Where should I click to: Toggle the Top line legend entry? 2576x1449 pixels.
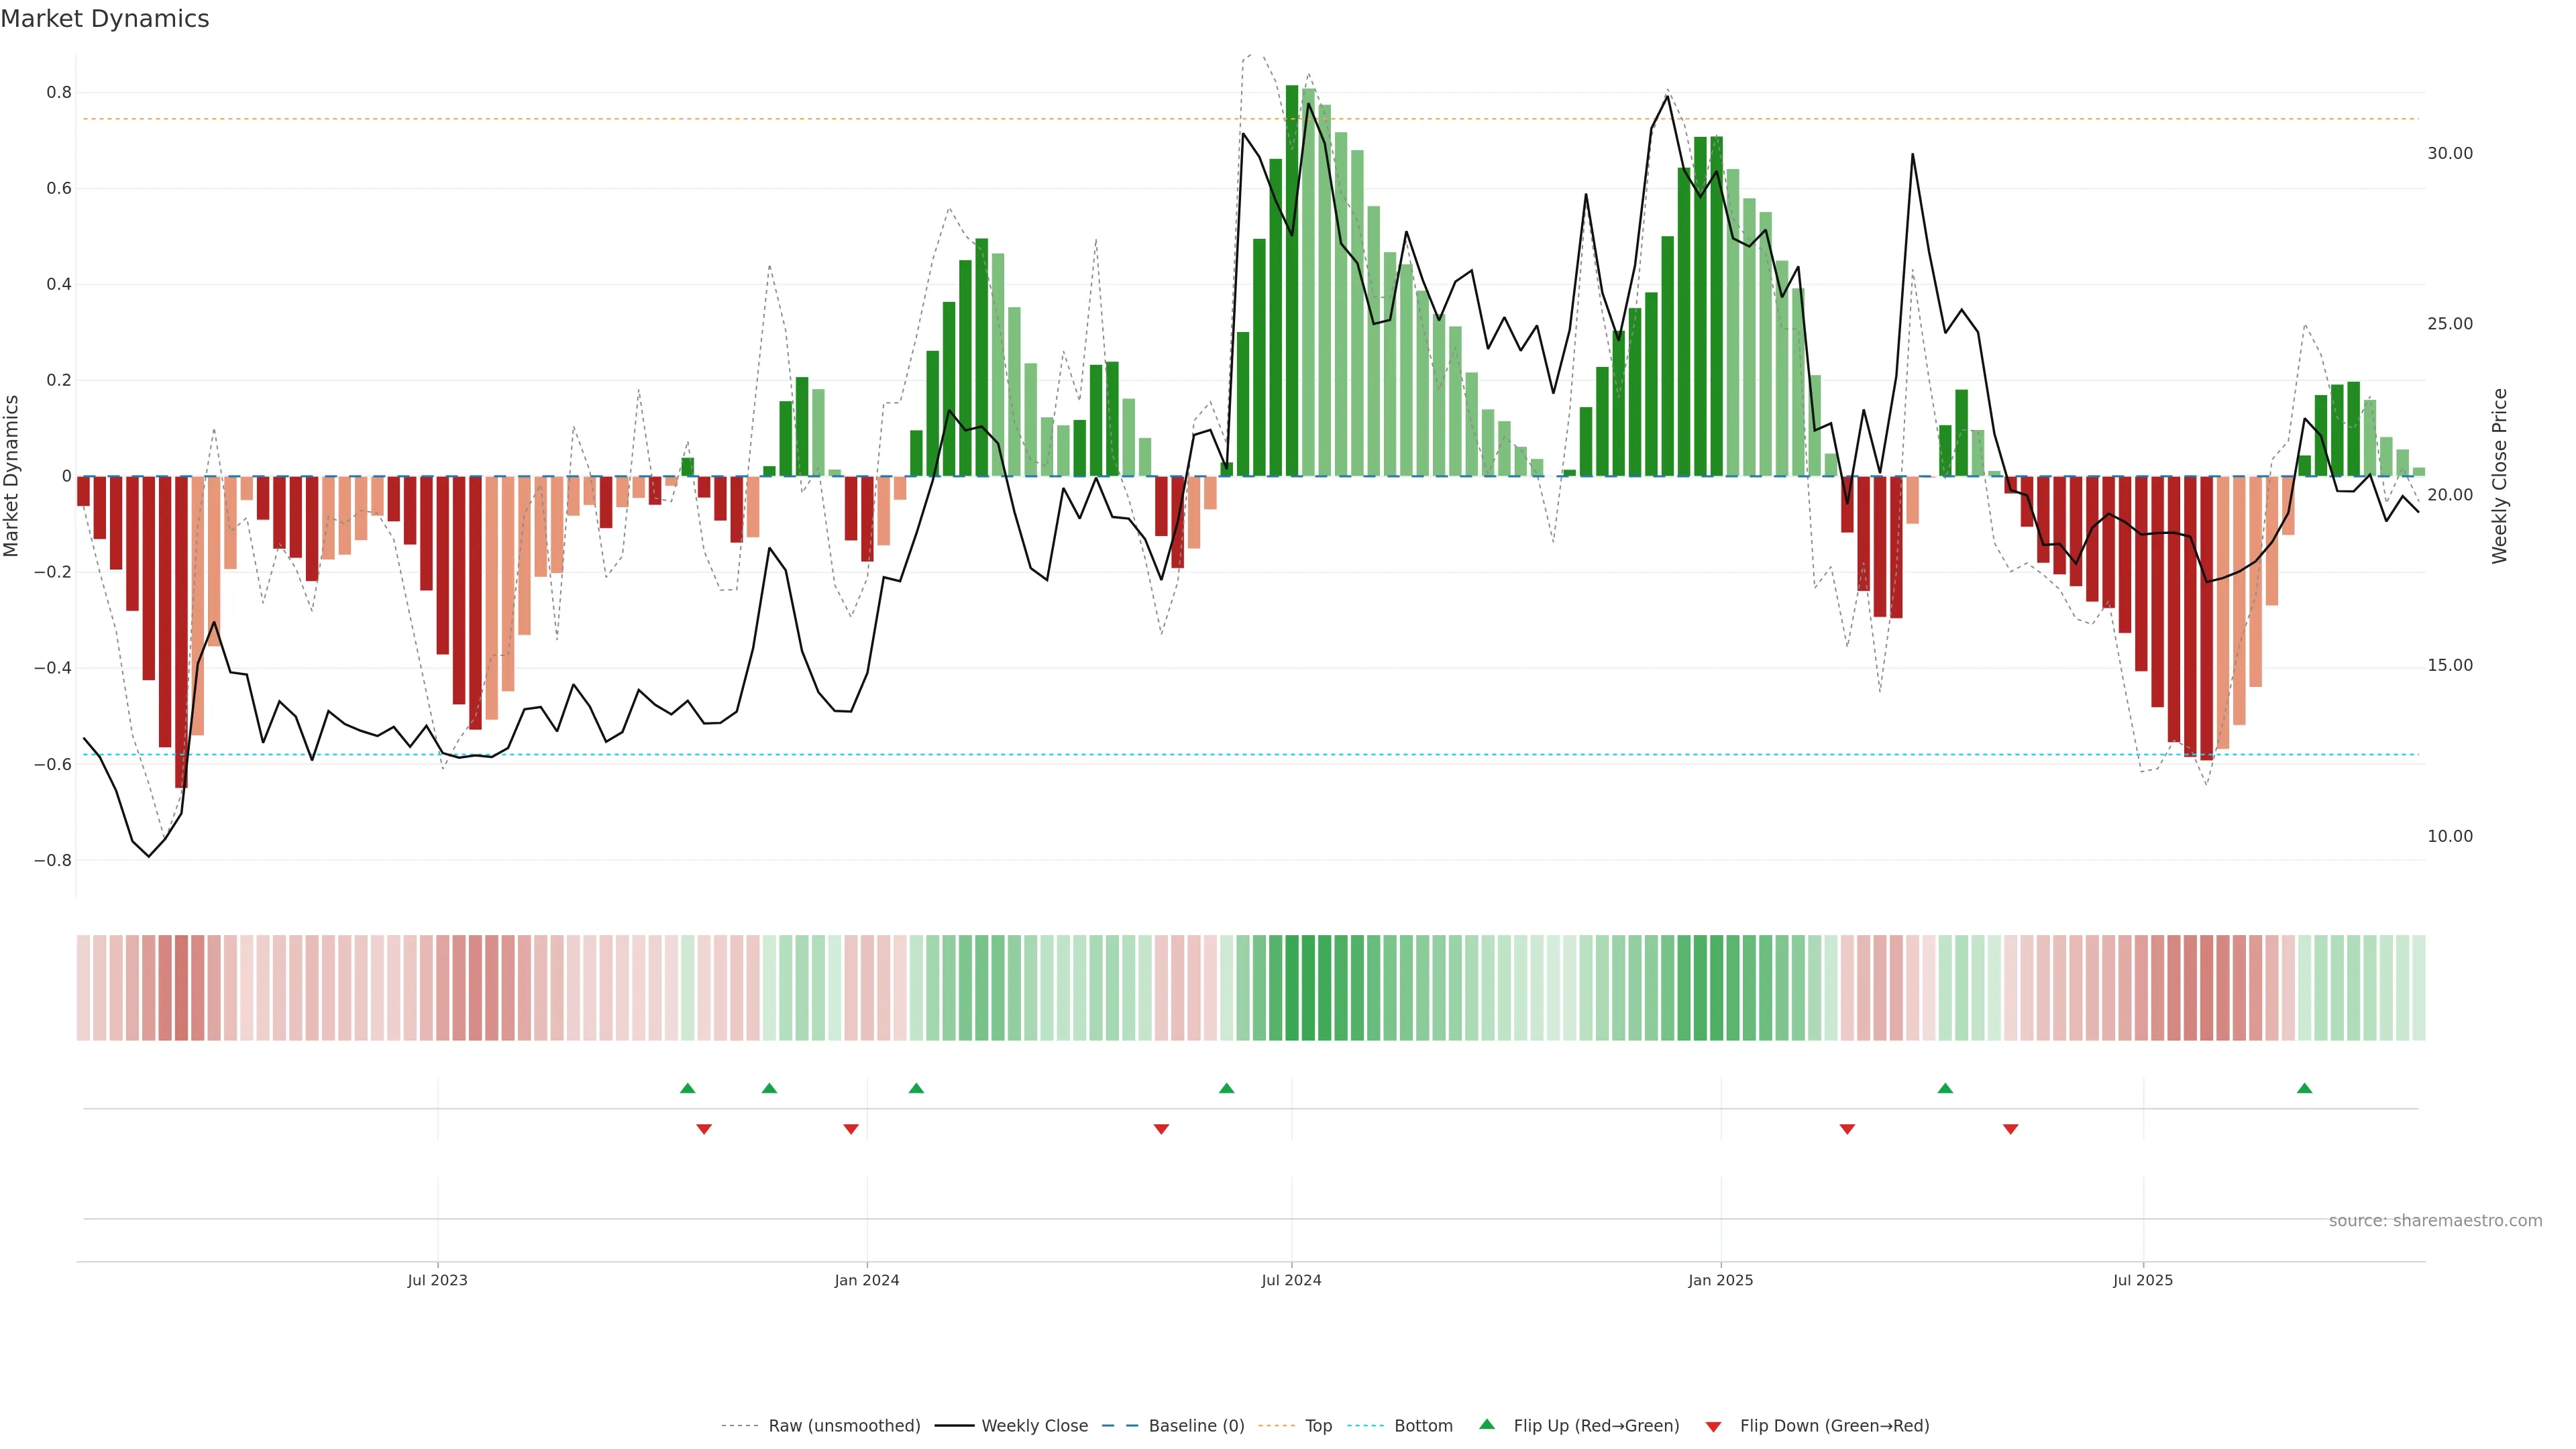[x=1317, y=1425]
